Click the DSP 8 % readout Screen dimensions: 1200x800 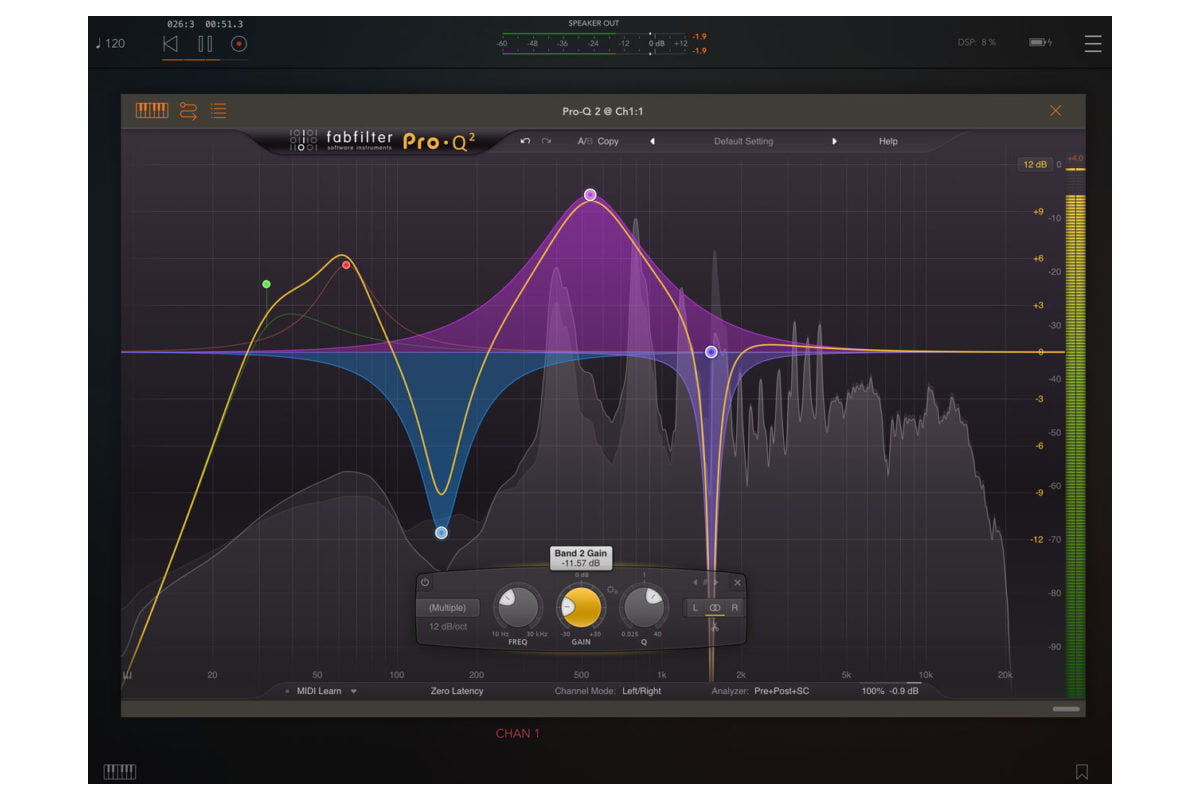[976, 43]
